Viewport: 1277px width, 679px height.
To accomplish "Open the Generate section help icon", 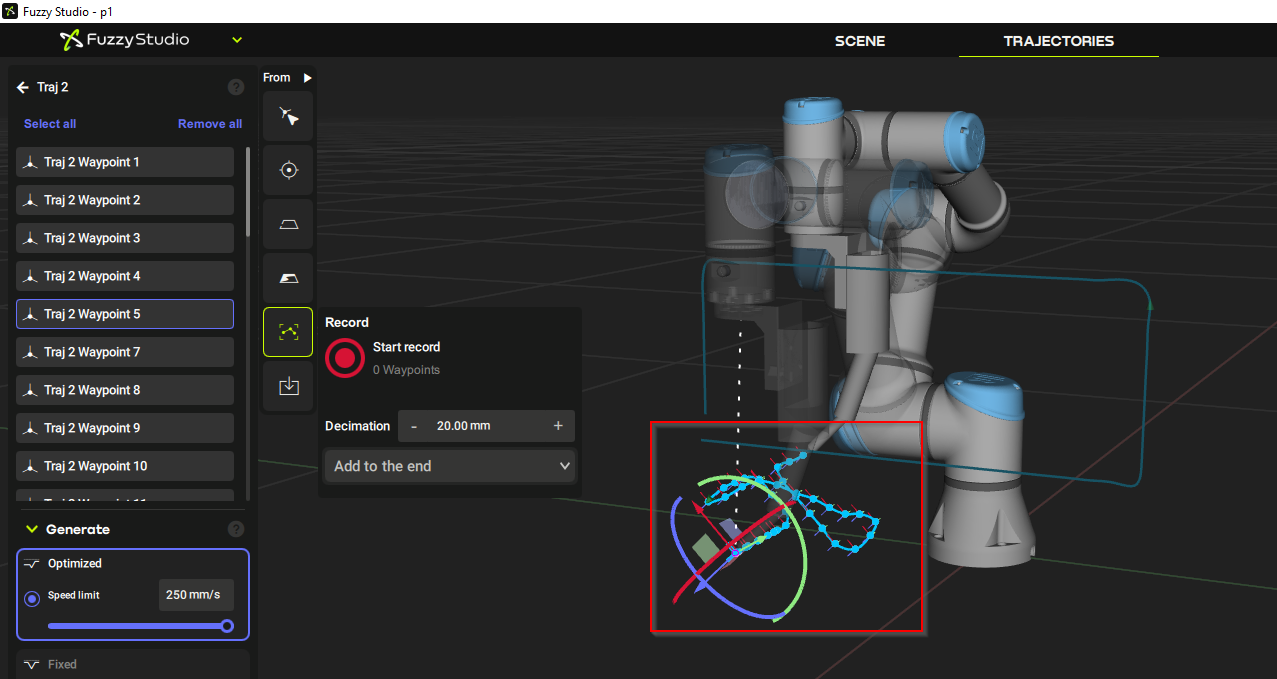I will (x=235, y=529).
